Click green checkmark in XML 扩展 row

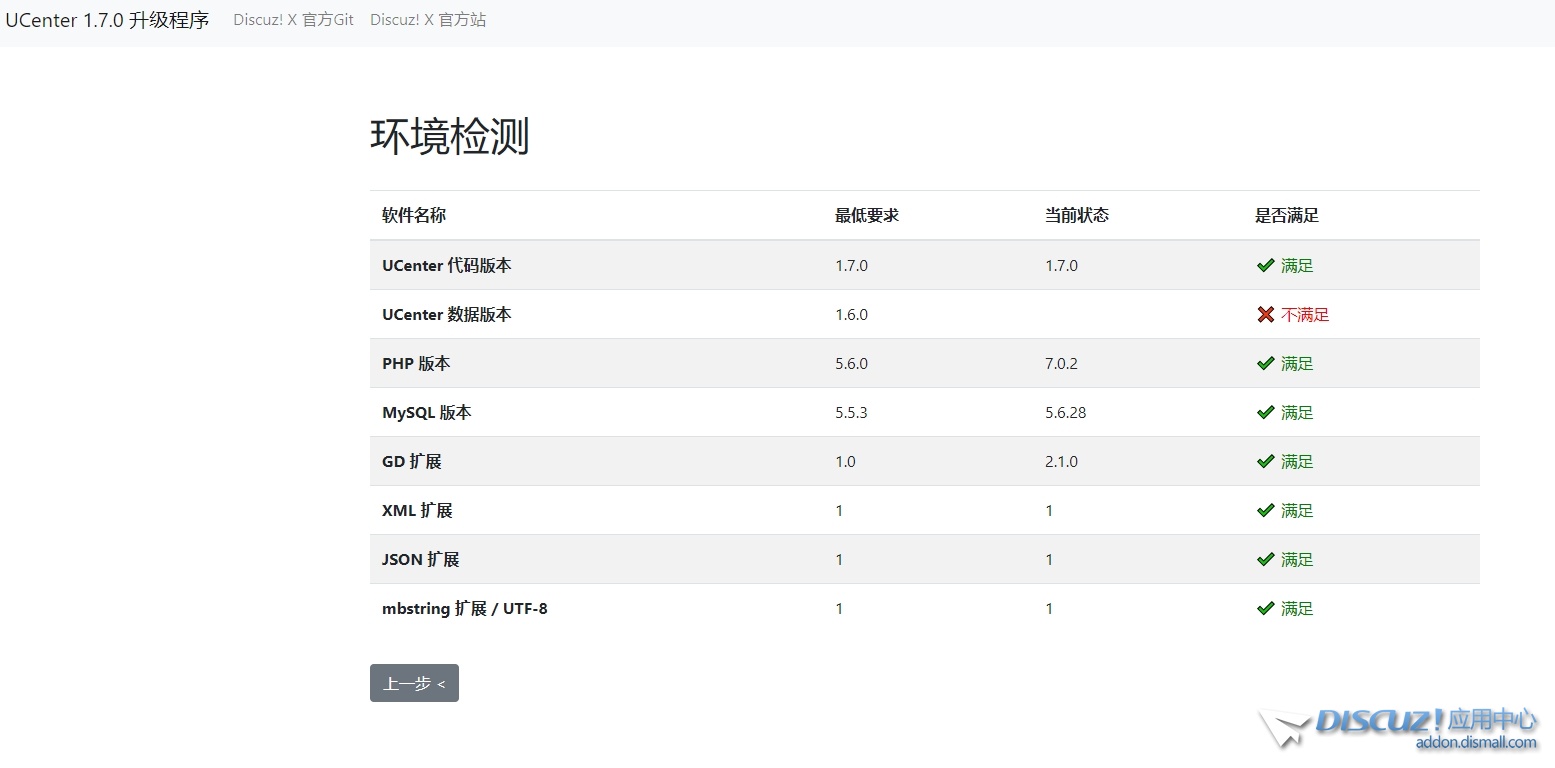tap(1265, 510)
